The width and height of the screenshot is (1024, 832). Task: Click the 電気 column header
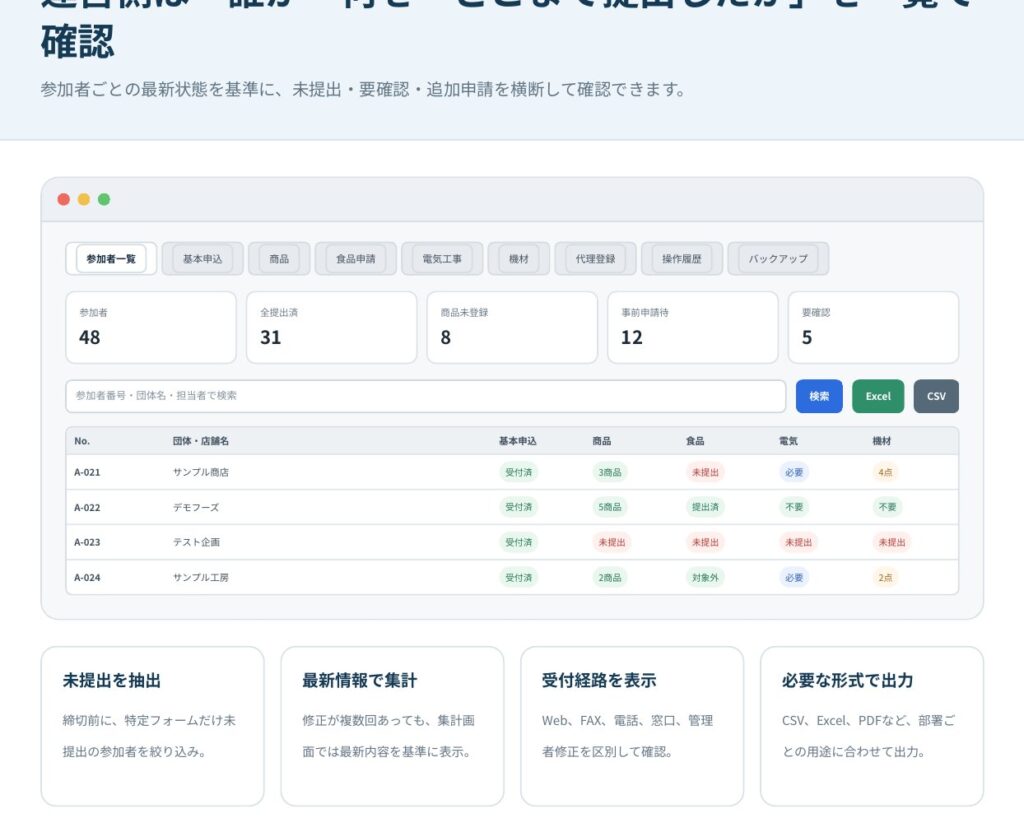788,441
